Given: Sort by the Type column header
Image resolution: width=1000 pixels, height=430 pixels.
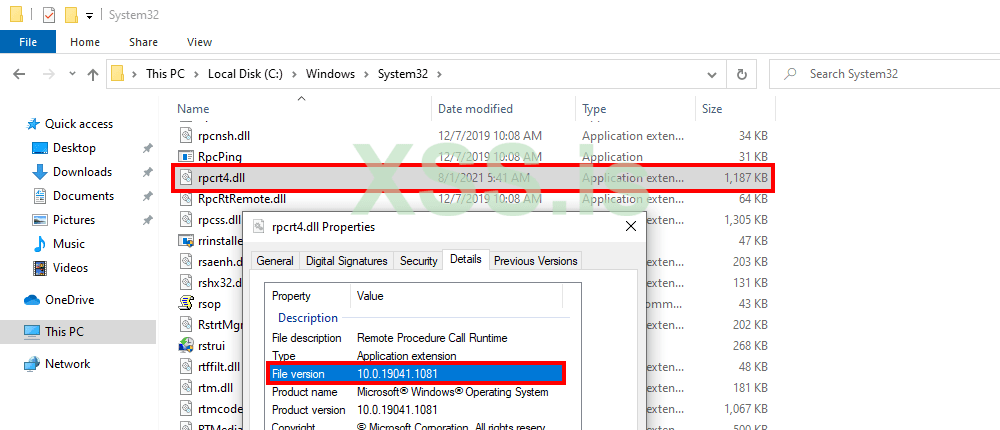Looking at the screenshot, I should click(x=635, y=108).
